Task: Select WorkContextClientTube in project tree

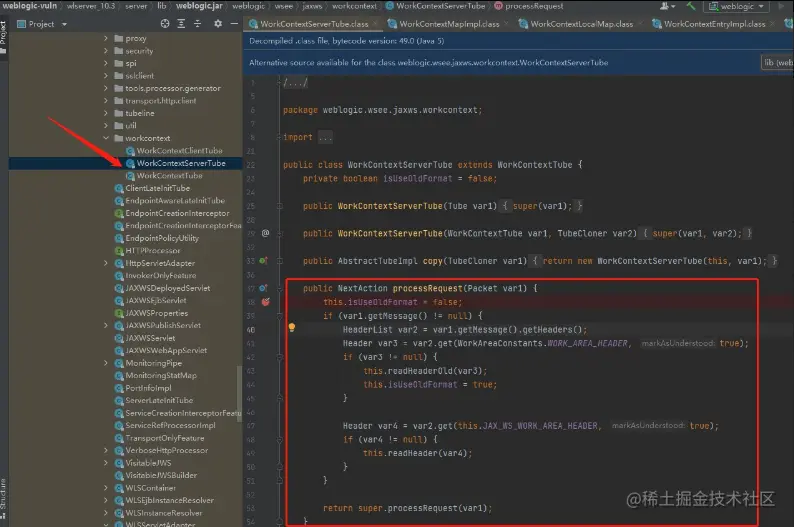Action: pos(179,151)
